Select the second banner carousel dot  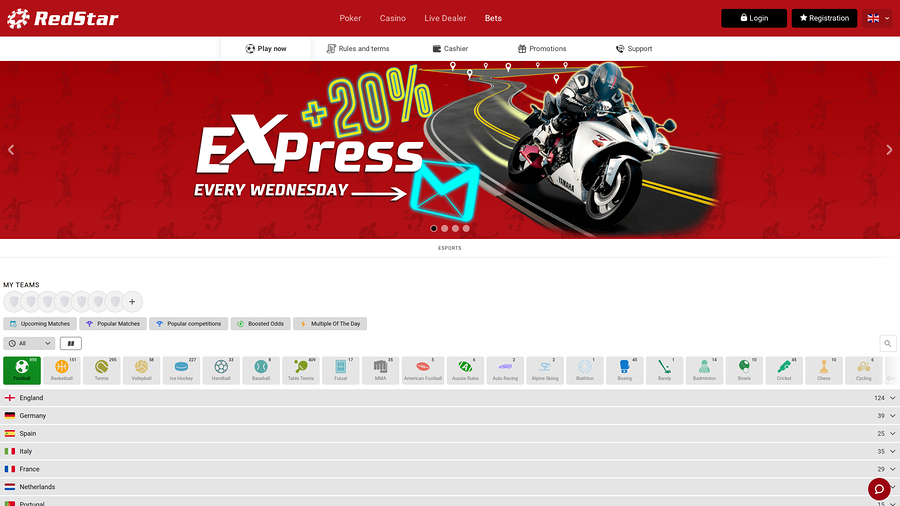(x=445, y=228)
